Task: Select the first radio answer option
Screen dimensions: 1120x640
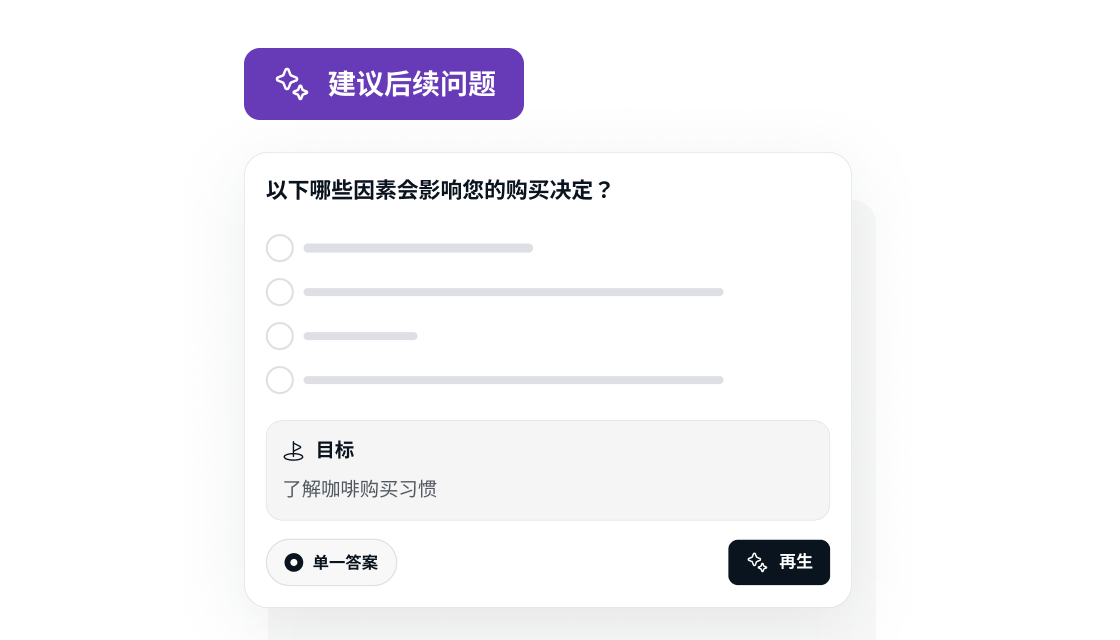Action: [x=280, y=248]
